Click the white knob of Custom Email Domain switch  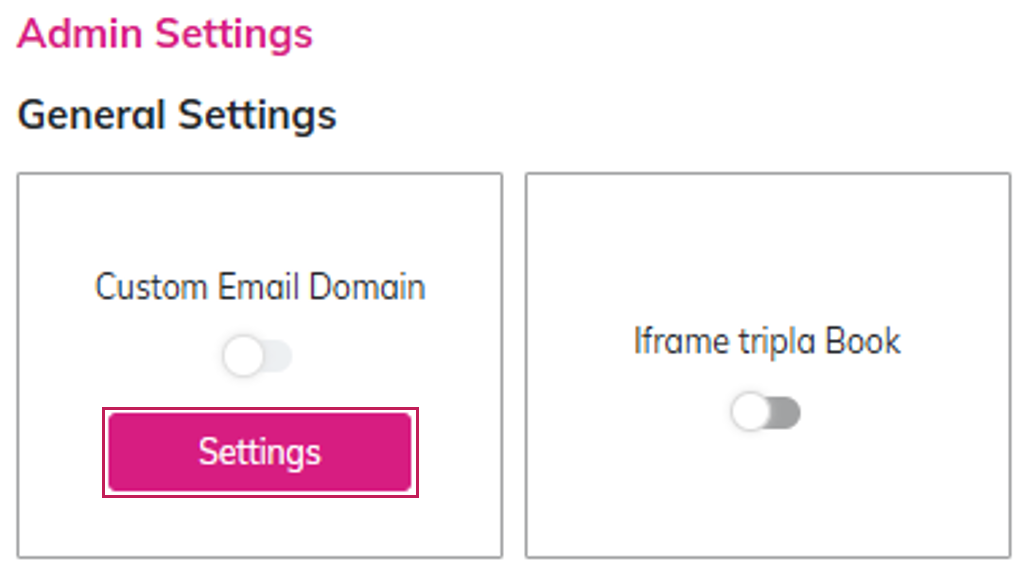pyautogui.click(x=243, y=357)
